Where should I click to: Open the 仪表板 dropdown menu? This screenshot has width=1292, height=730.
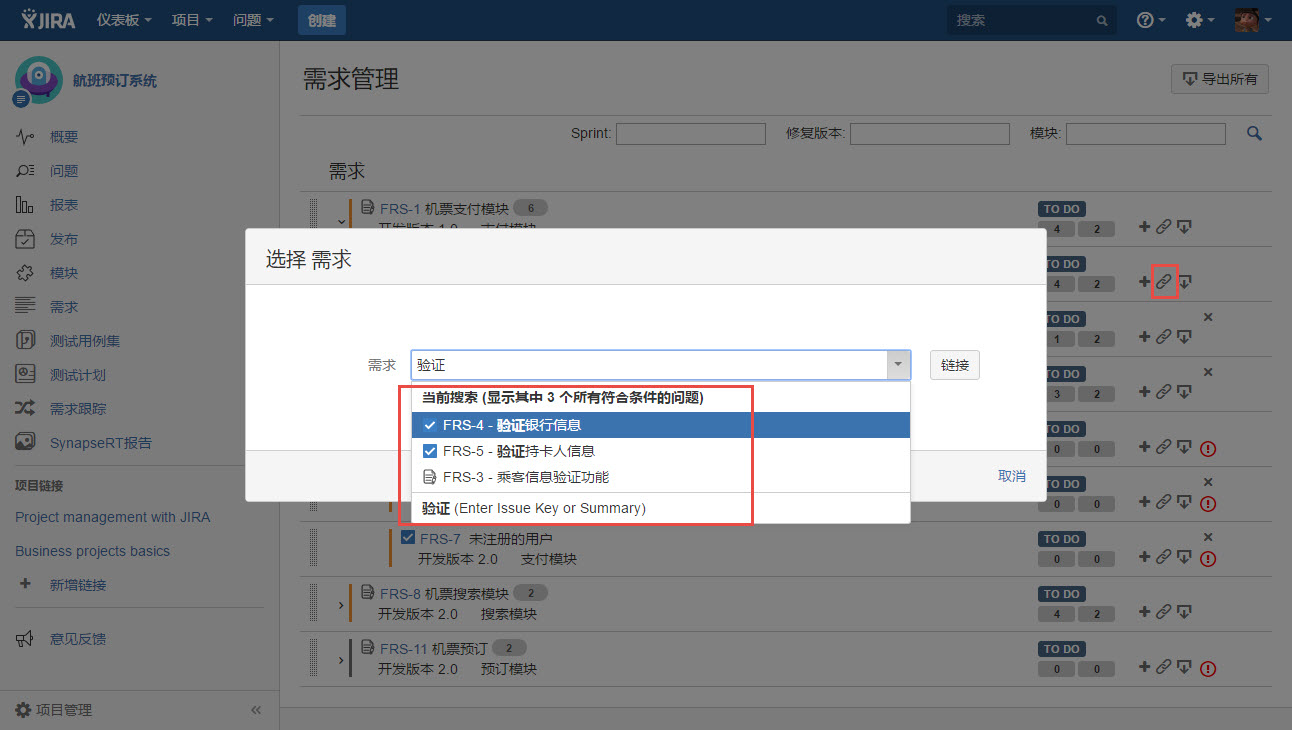click(125, 20)
